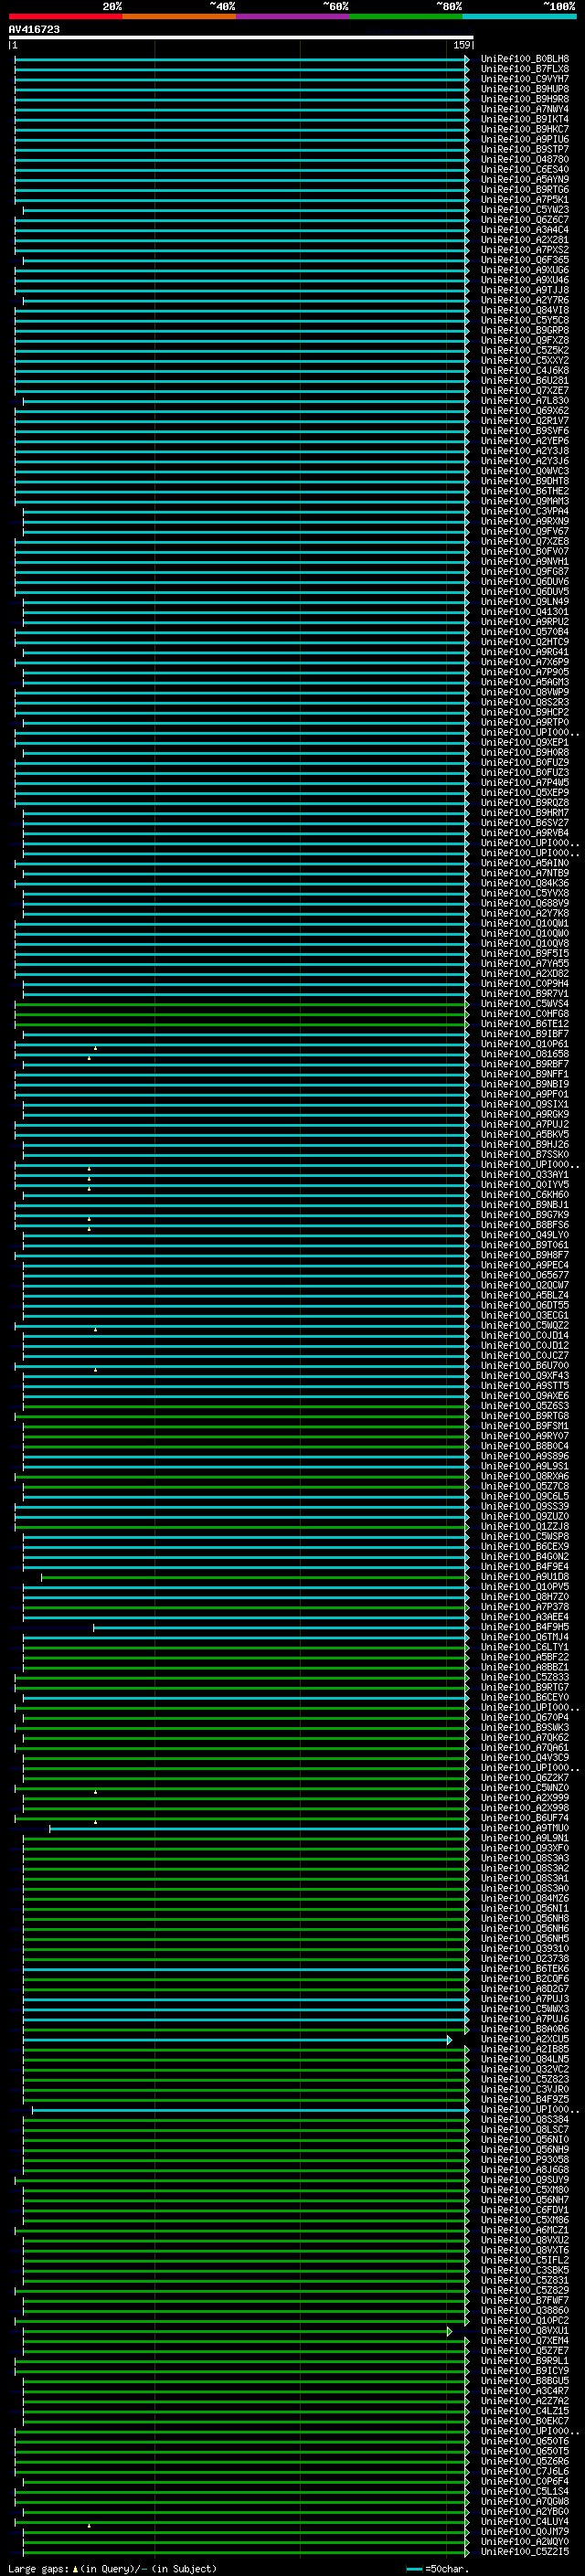This screenshot has height=2576, width=585.
Task: Select the UniRef100_C0HFG8 label
Action: [x=525, y=1013]
